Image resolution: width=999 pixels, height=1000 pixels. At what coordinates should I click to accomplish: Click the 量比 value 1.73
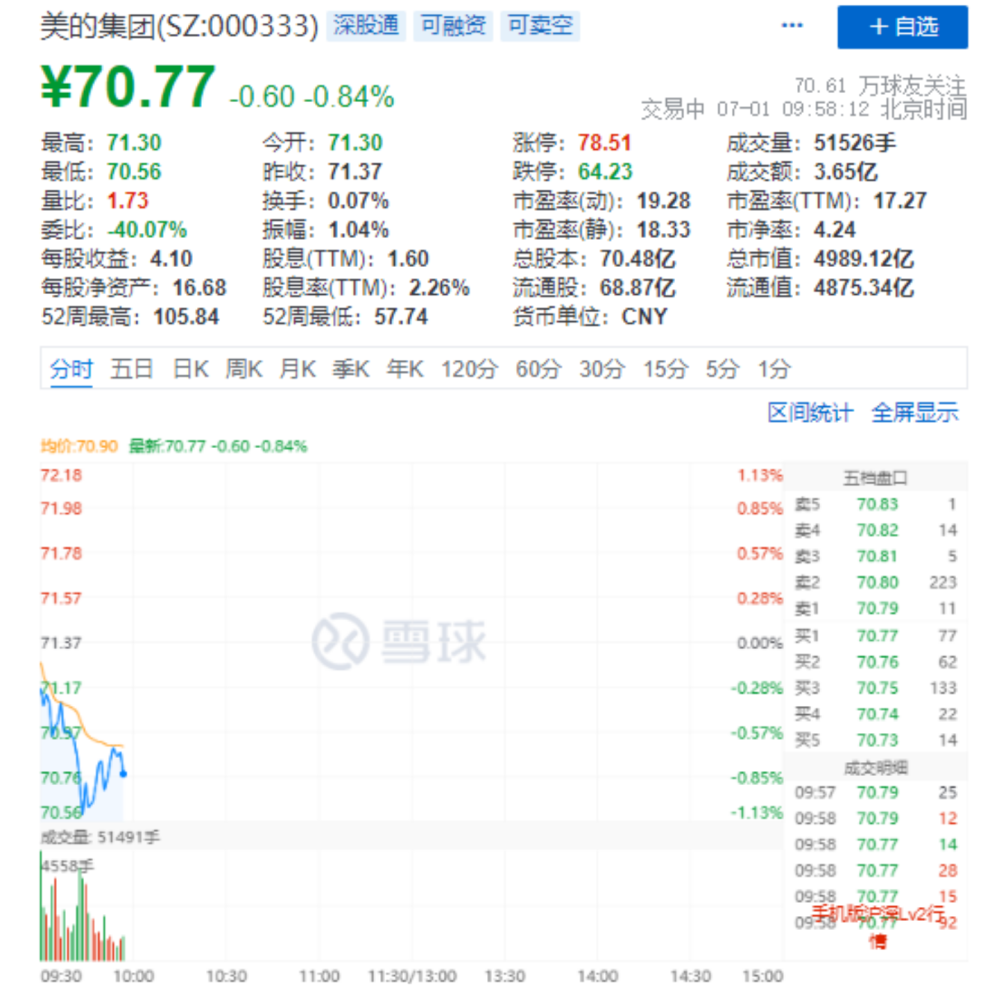pos(128,201)
